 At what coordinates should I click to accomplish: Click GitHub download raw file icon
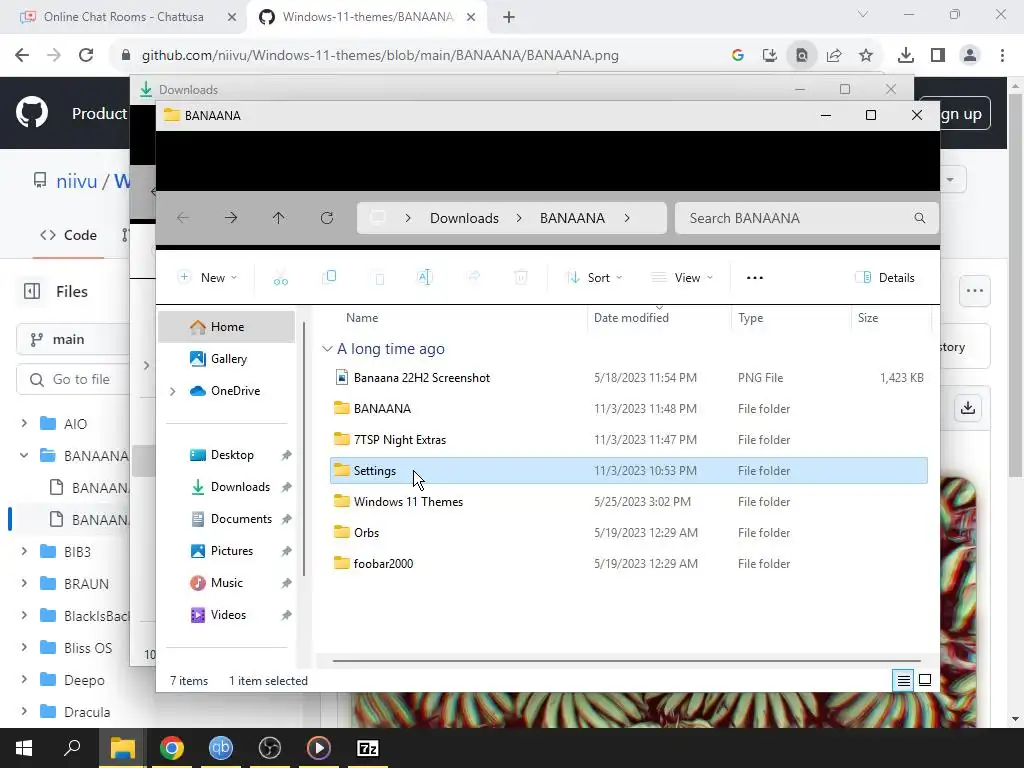point(968,408)
